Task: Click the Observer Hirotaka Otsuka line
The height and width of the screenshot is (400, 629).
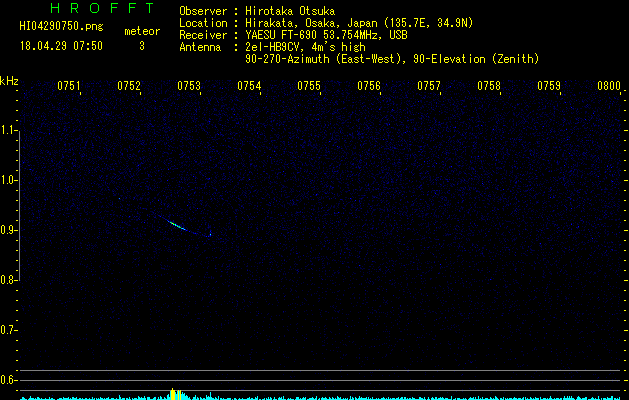Action: click(x=257, y=11)
